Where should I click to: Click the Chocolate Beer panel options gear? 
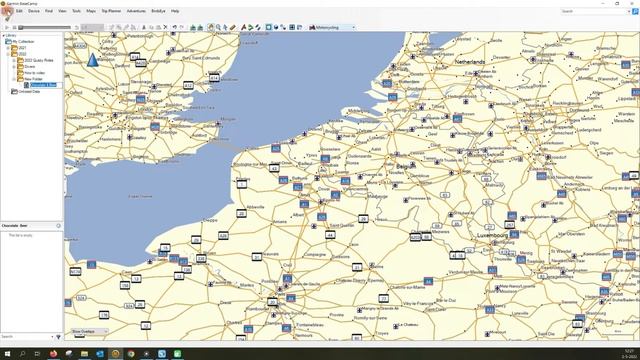click(x=58, y=226)
